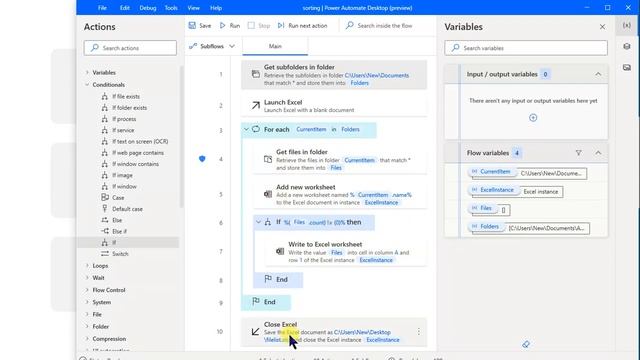Open the File menu
The height and width of the screenshot is (360, 640).
point(102,8)
